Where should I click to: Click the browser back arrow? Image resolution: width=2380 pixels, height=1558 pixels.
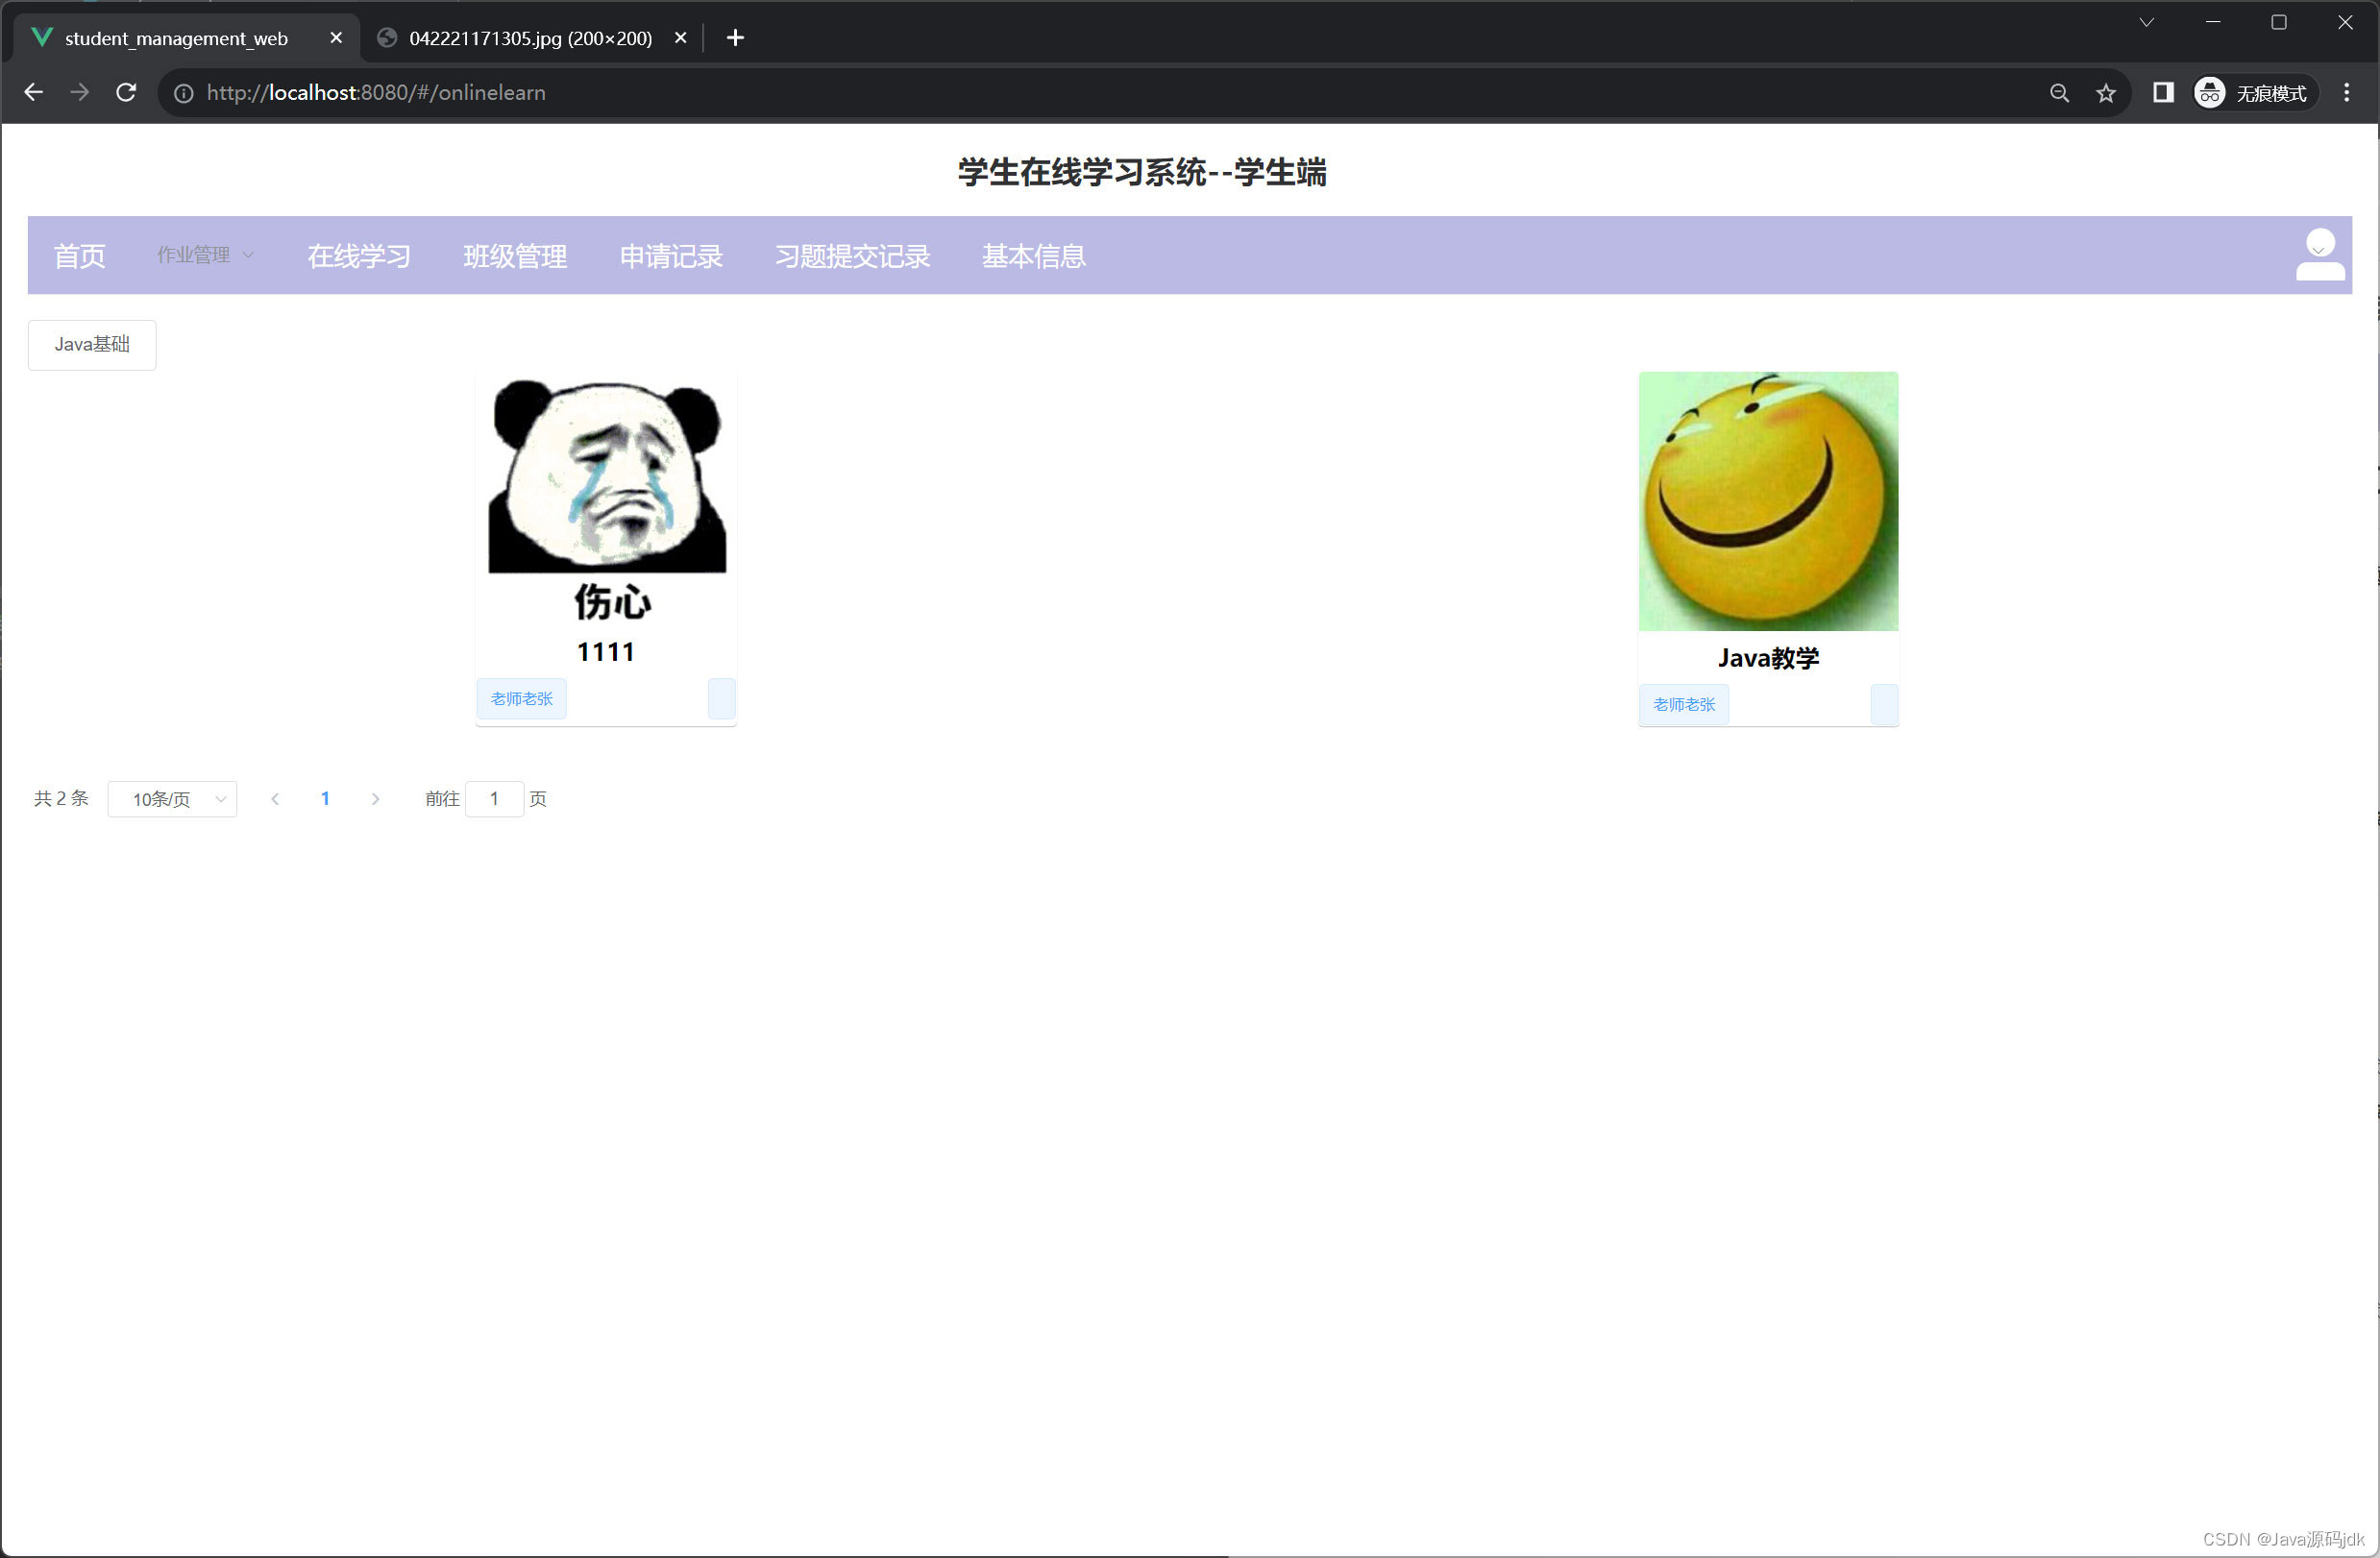pos(33,93)
